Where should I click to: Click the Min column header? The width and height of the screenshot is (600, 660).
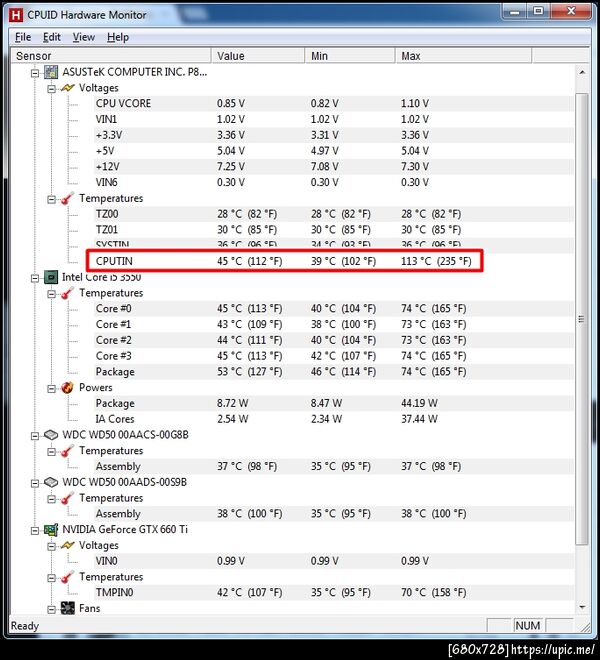(350, 56)
